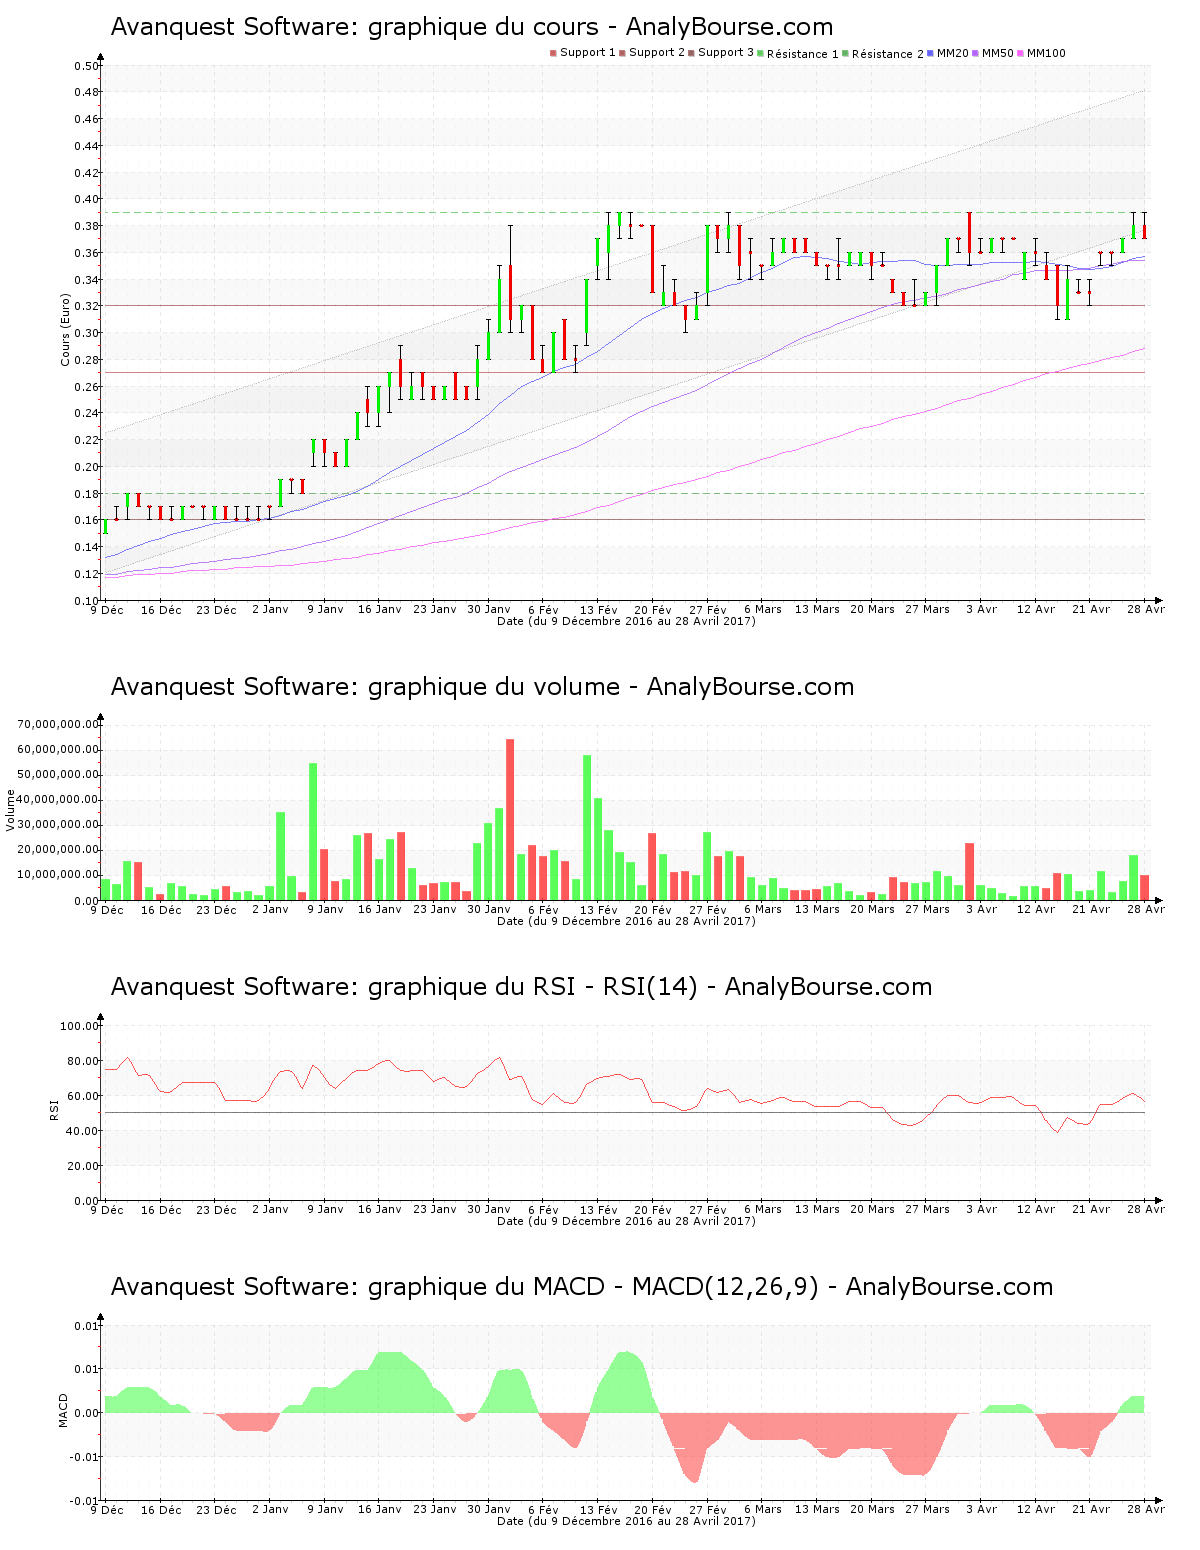Screen dimensions: 1200x1550
Task: Click the '27 Mars' date tick under the MACD chart
Action: tap(927, 1510)
